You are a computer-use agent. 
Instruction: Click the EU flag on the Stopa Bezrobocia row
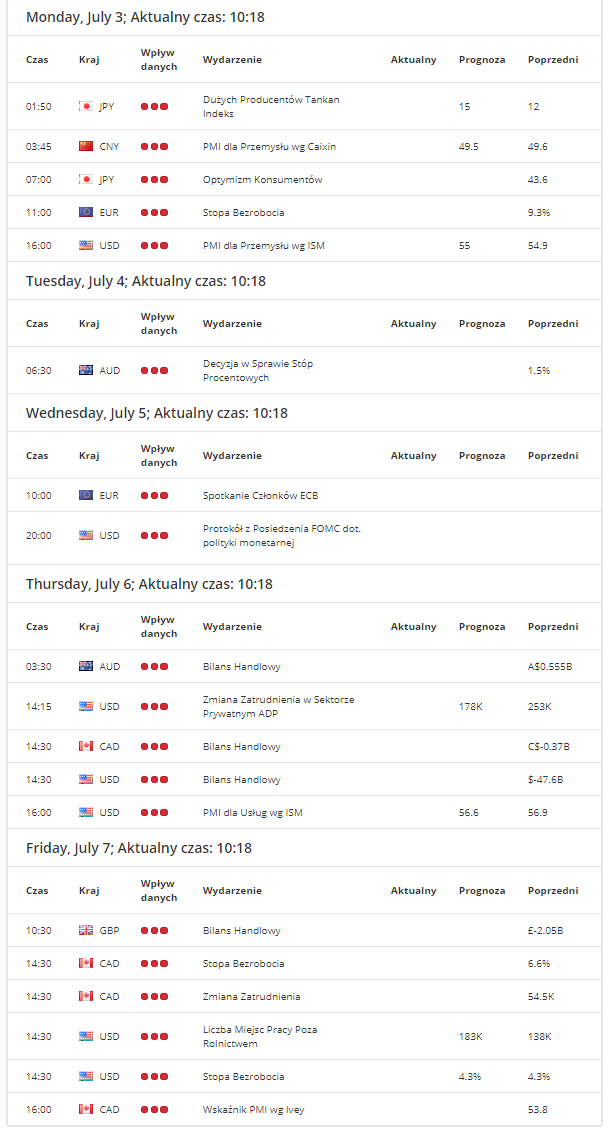coord(86,212)
